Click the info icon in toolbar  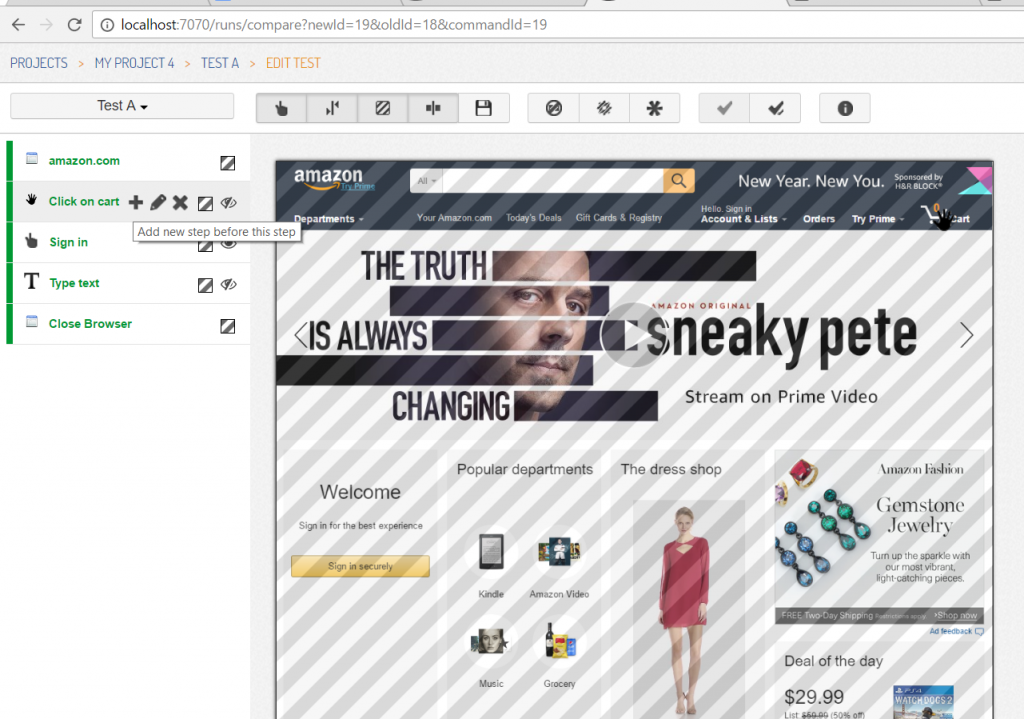845,108
